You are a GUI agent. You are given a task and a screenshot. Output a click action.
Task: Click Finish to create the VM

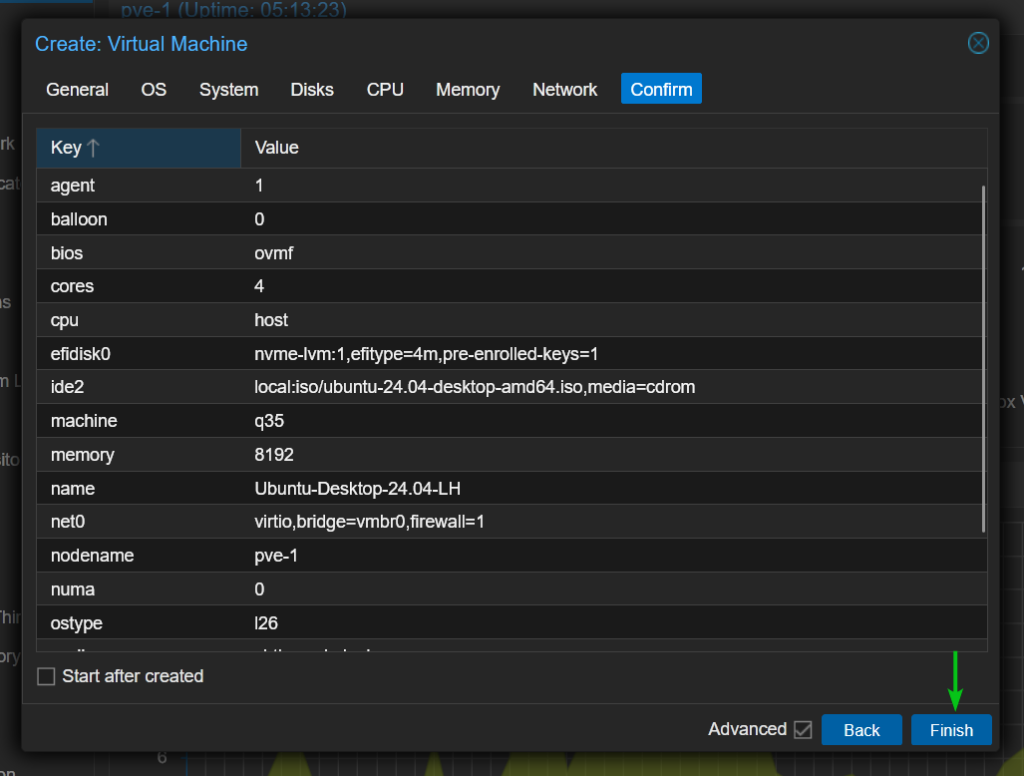point(951,730)
